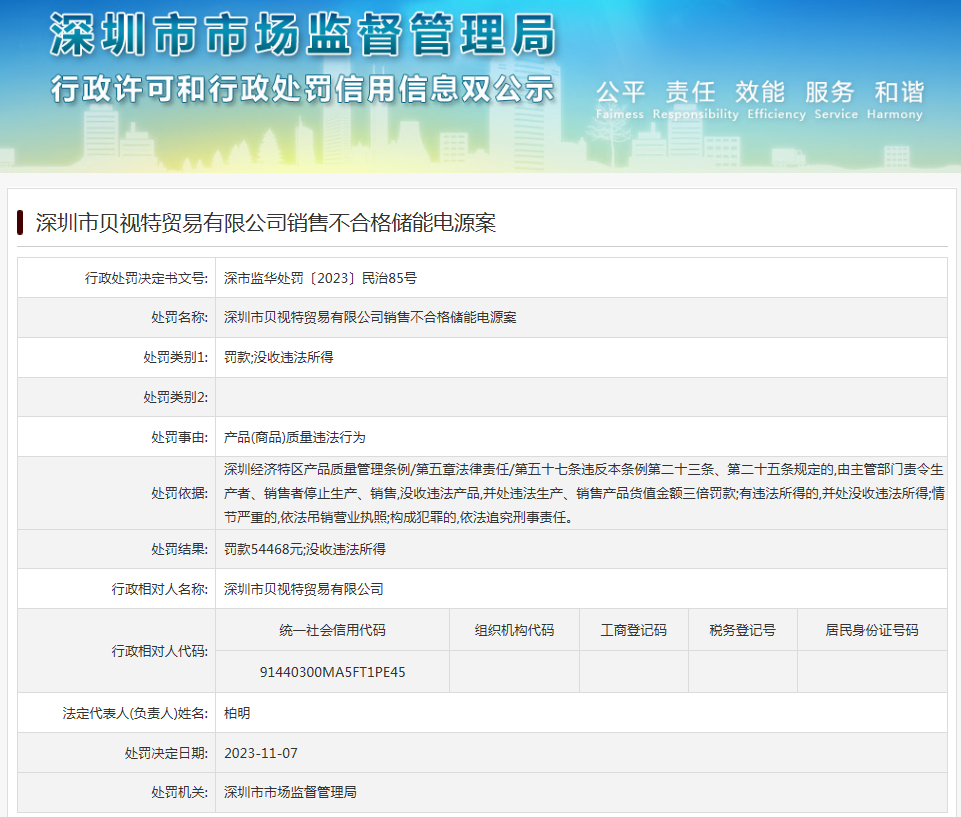Click the credit code 91440300MA5FT1PE45
Screen dimensions: 961x817
click(x=332, y=672)
